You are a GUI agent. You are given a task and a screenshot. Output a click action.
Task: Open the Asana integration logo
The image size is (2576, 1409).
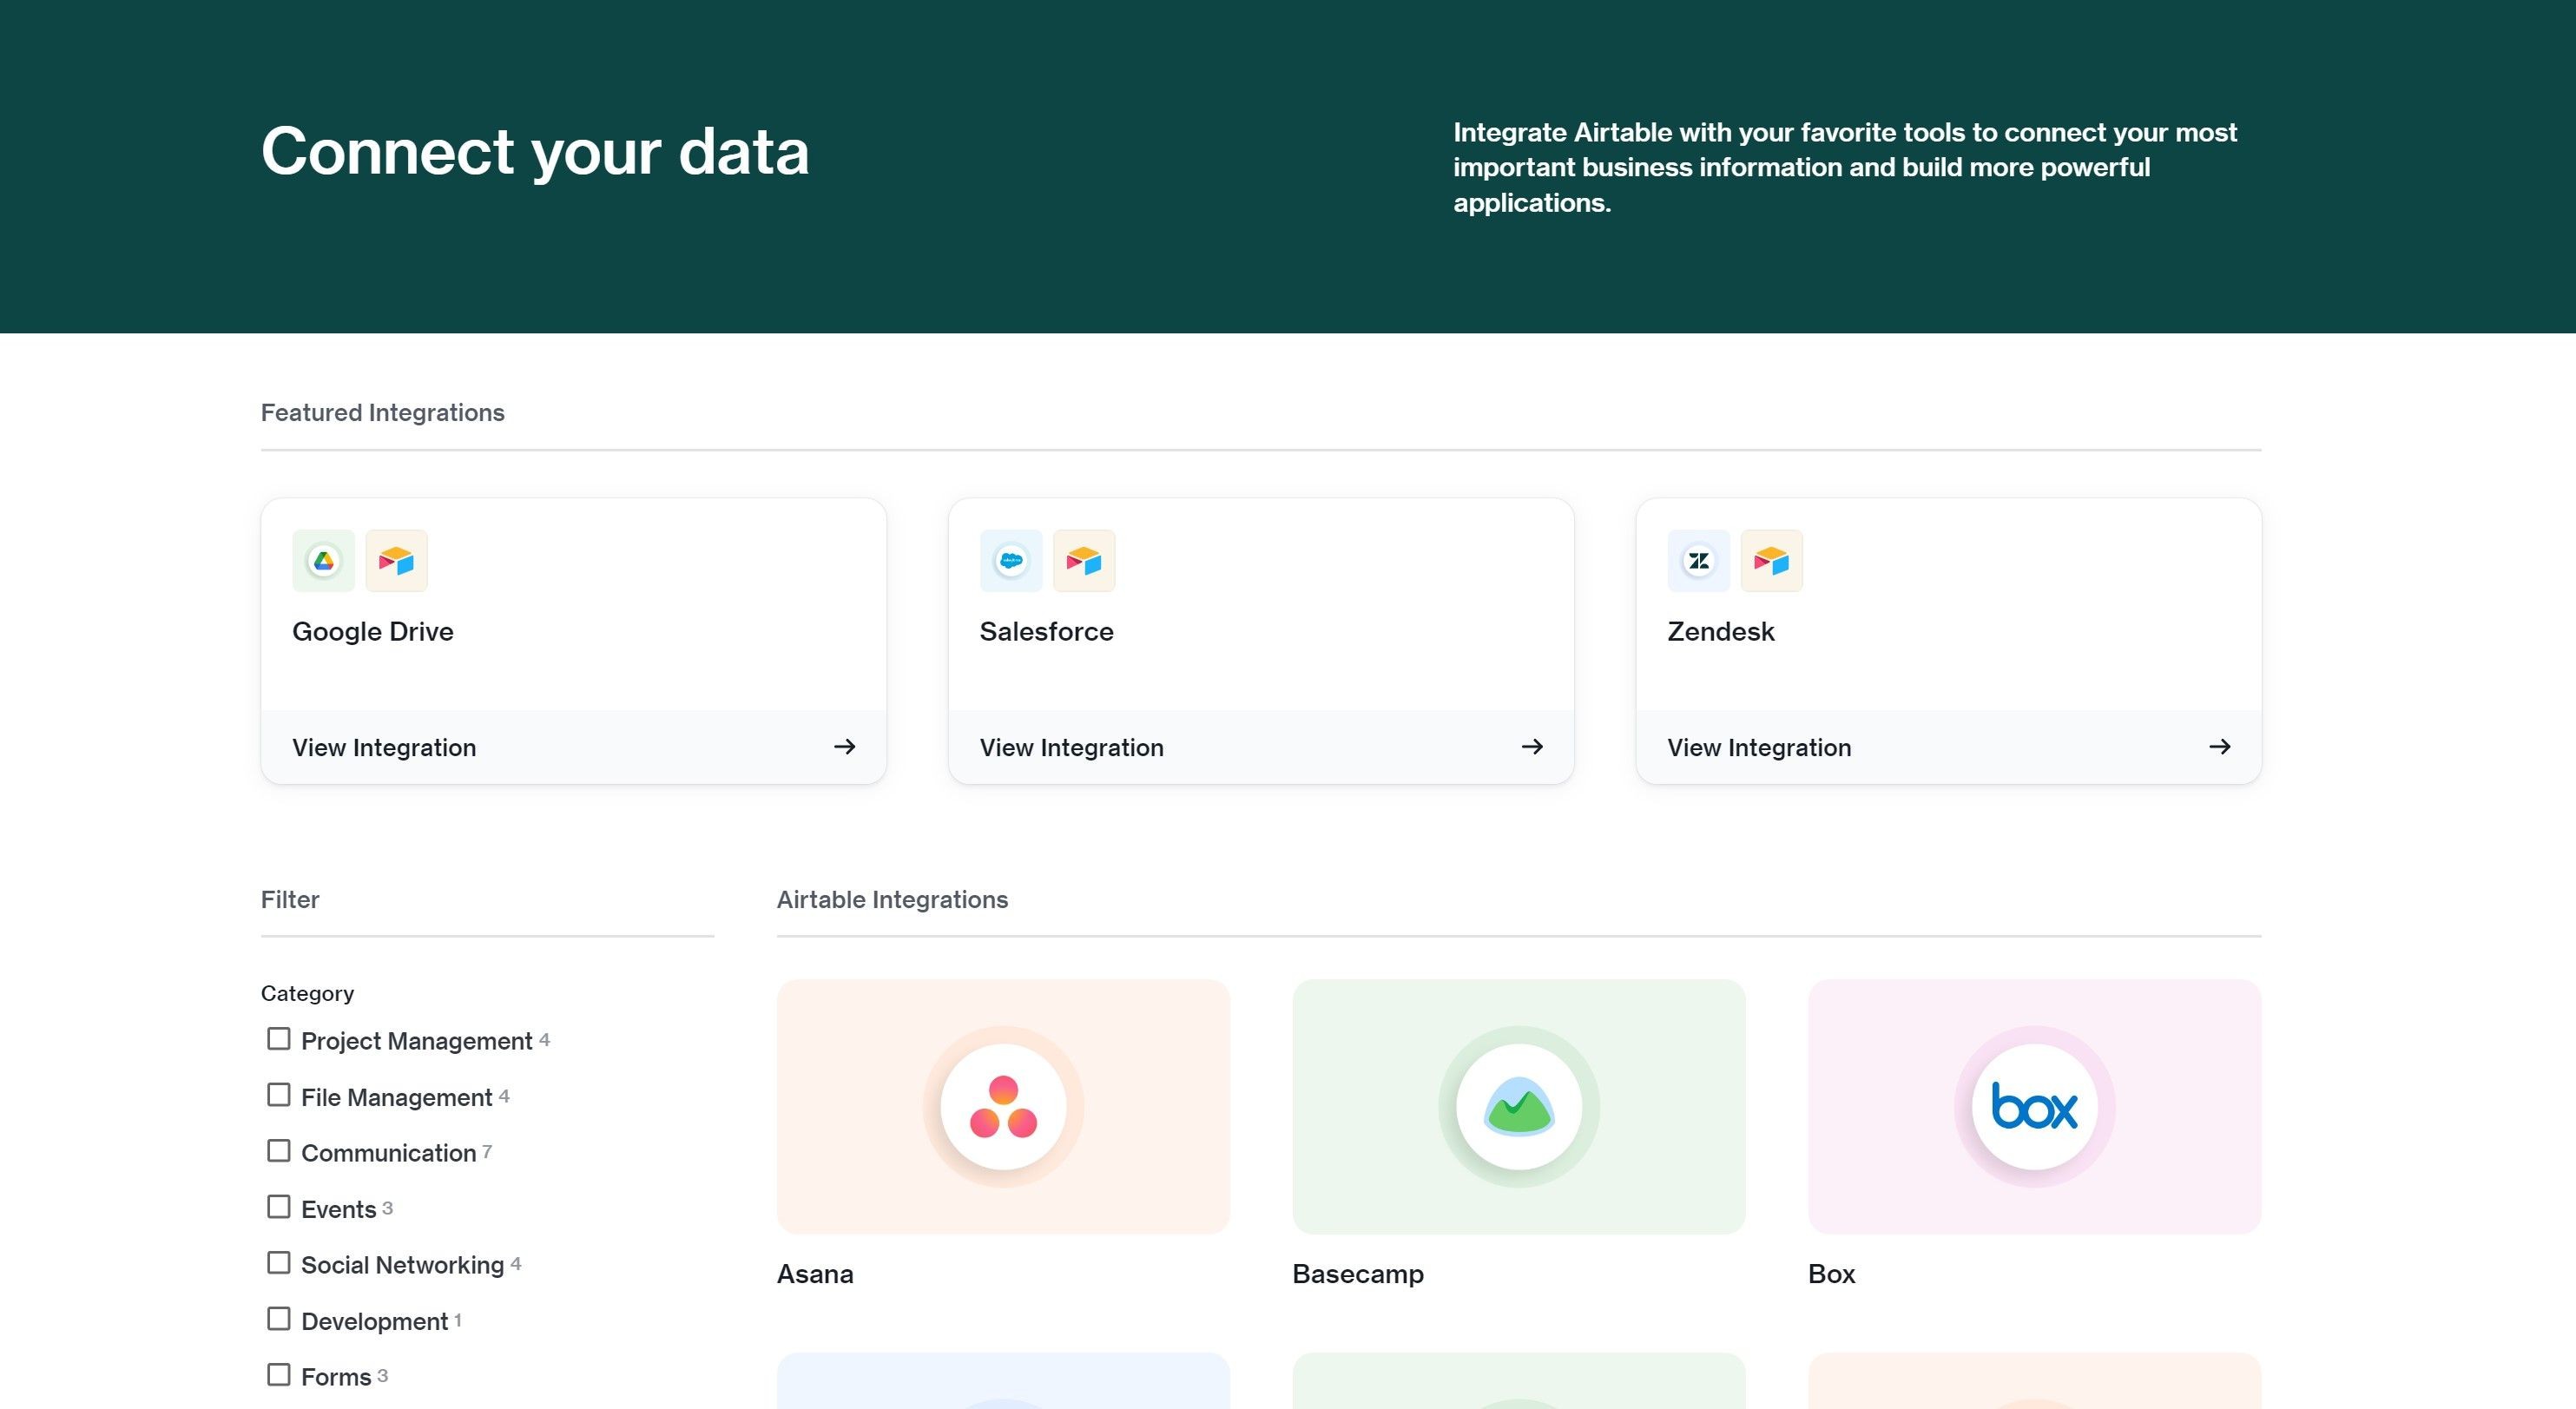(x=1003, y=1107)
